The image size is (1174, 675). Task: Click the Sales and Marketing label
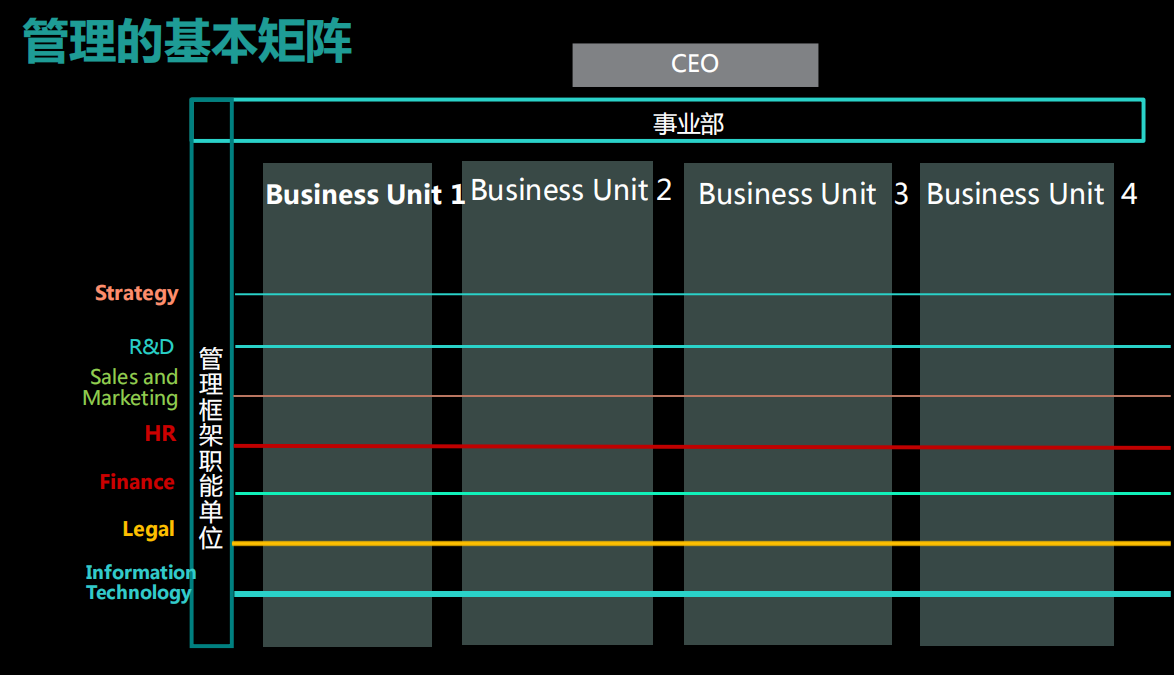(131, 388)
